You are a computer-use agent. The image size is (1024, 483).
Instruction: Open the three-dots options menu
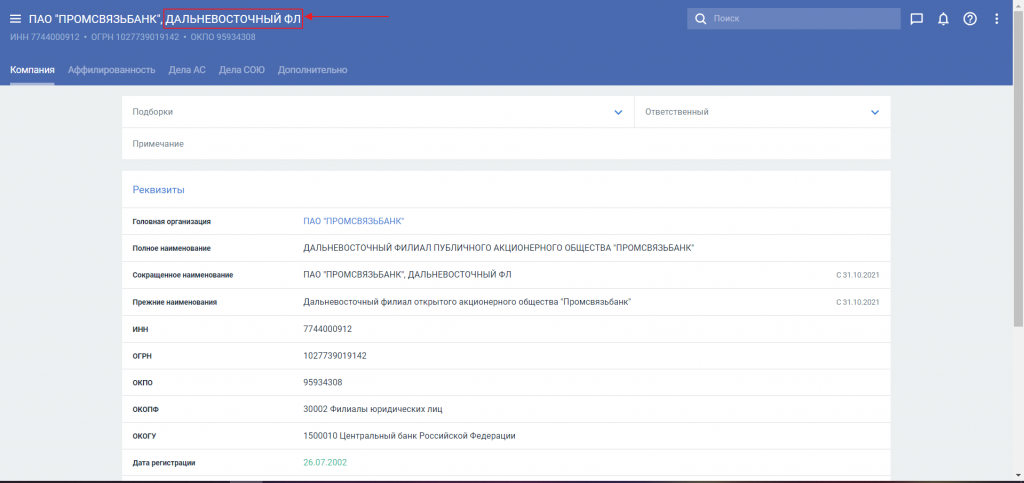(997, 19)
